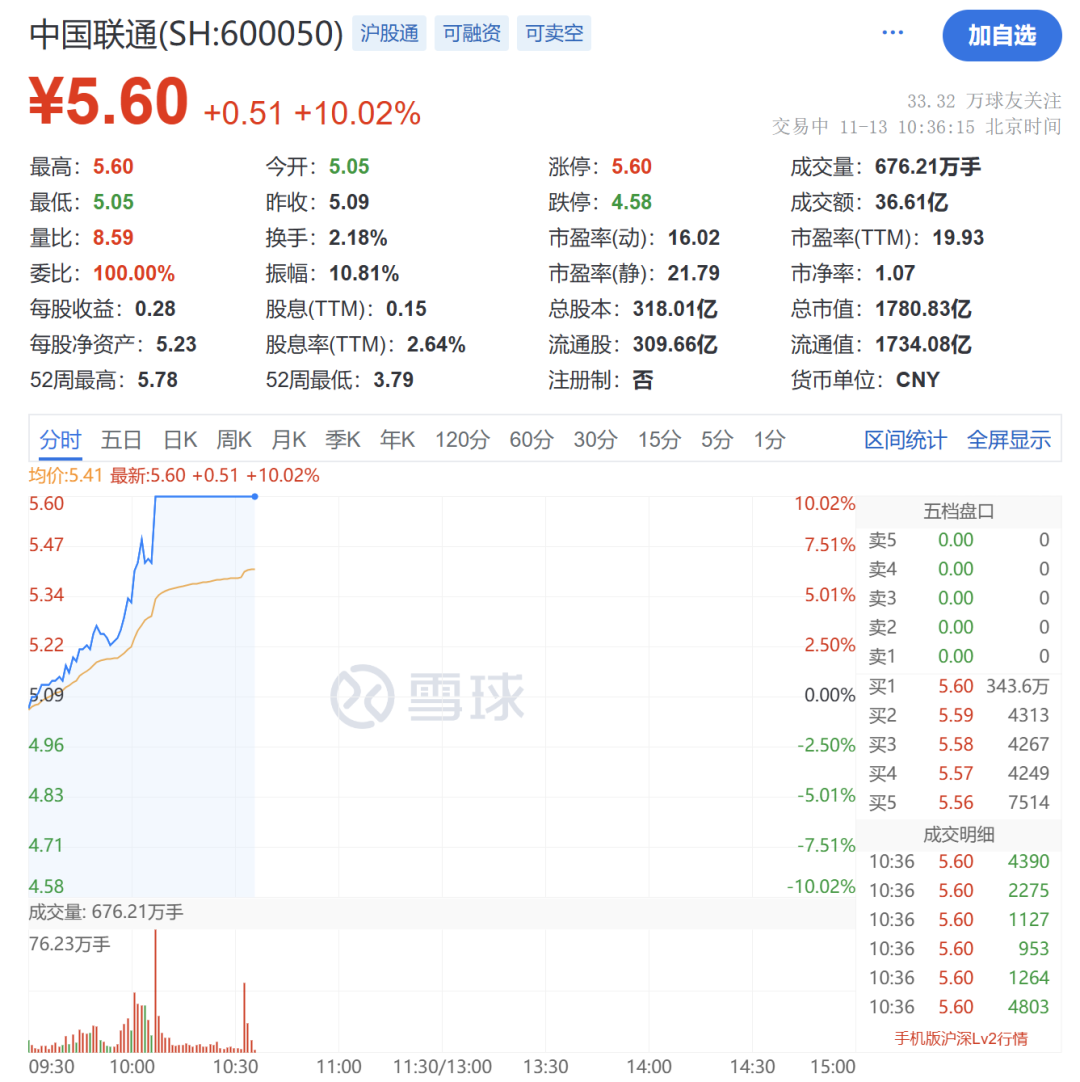This screenshot has height=1082, width=1080.
Task: Open the 1分 interval chart
Action: tap(769, 440)
